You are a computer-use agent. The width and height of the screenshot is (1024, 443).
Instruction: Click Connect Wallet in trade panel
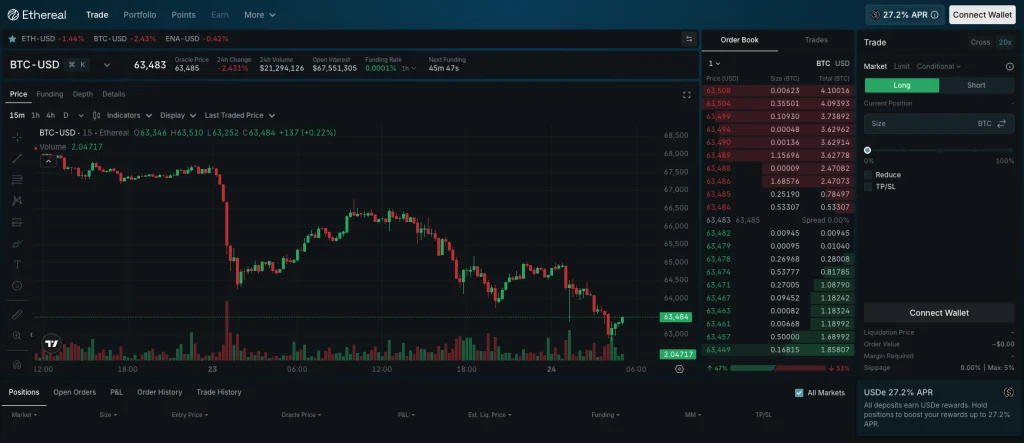point(938,313)
